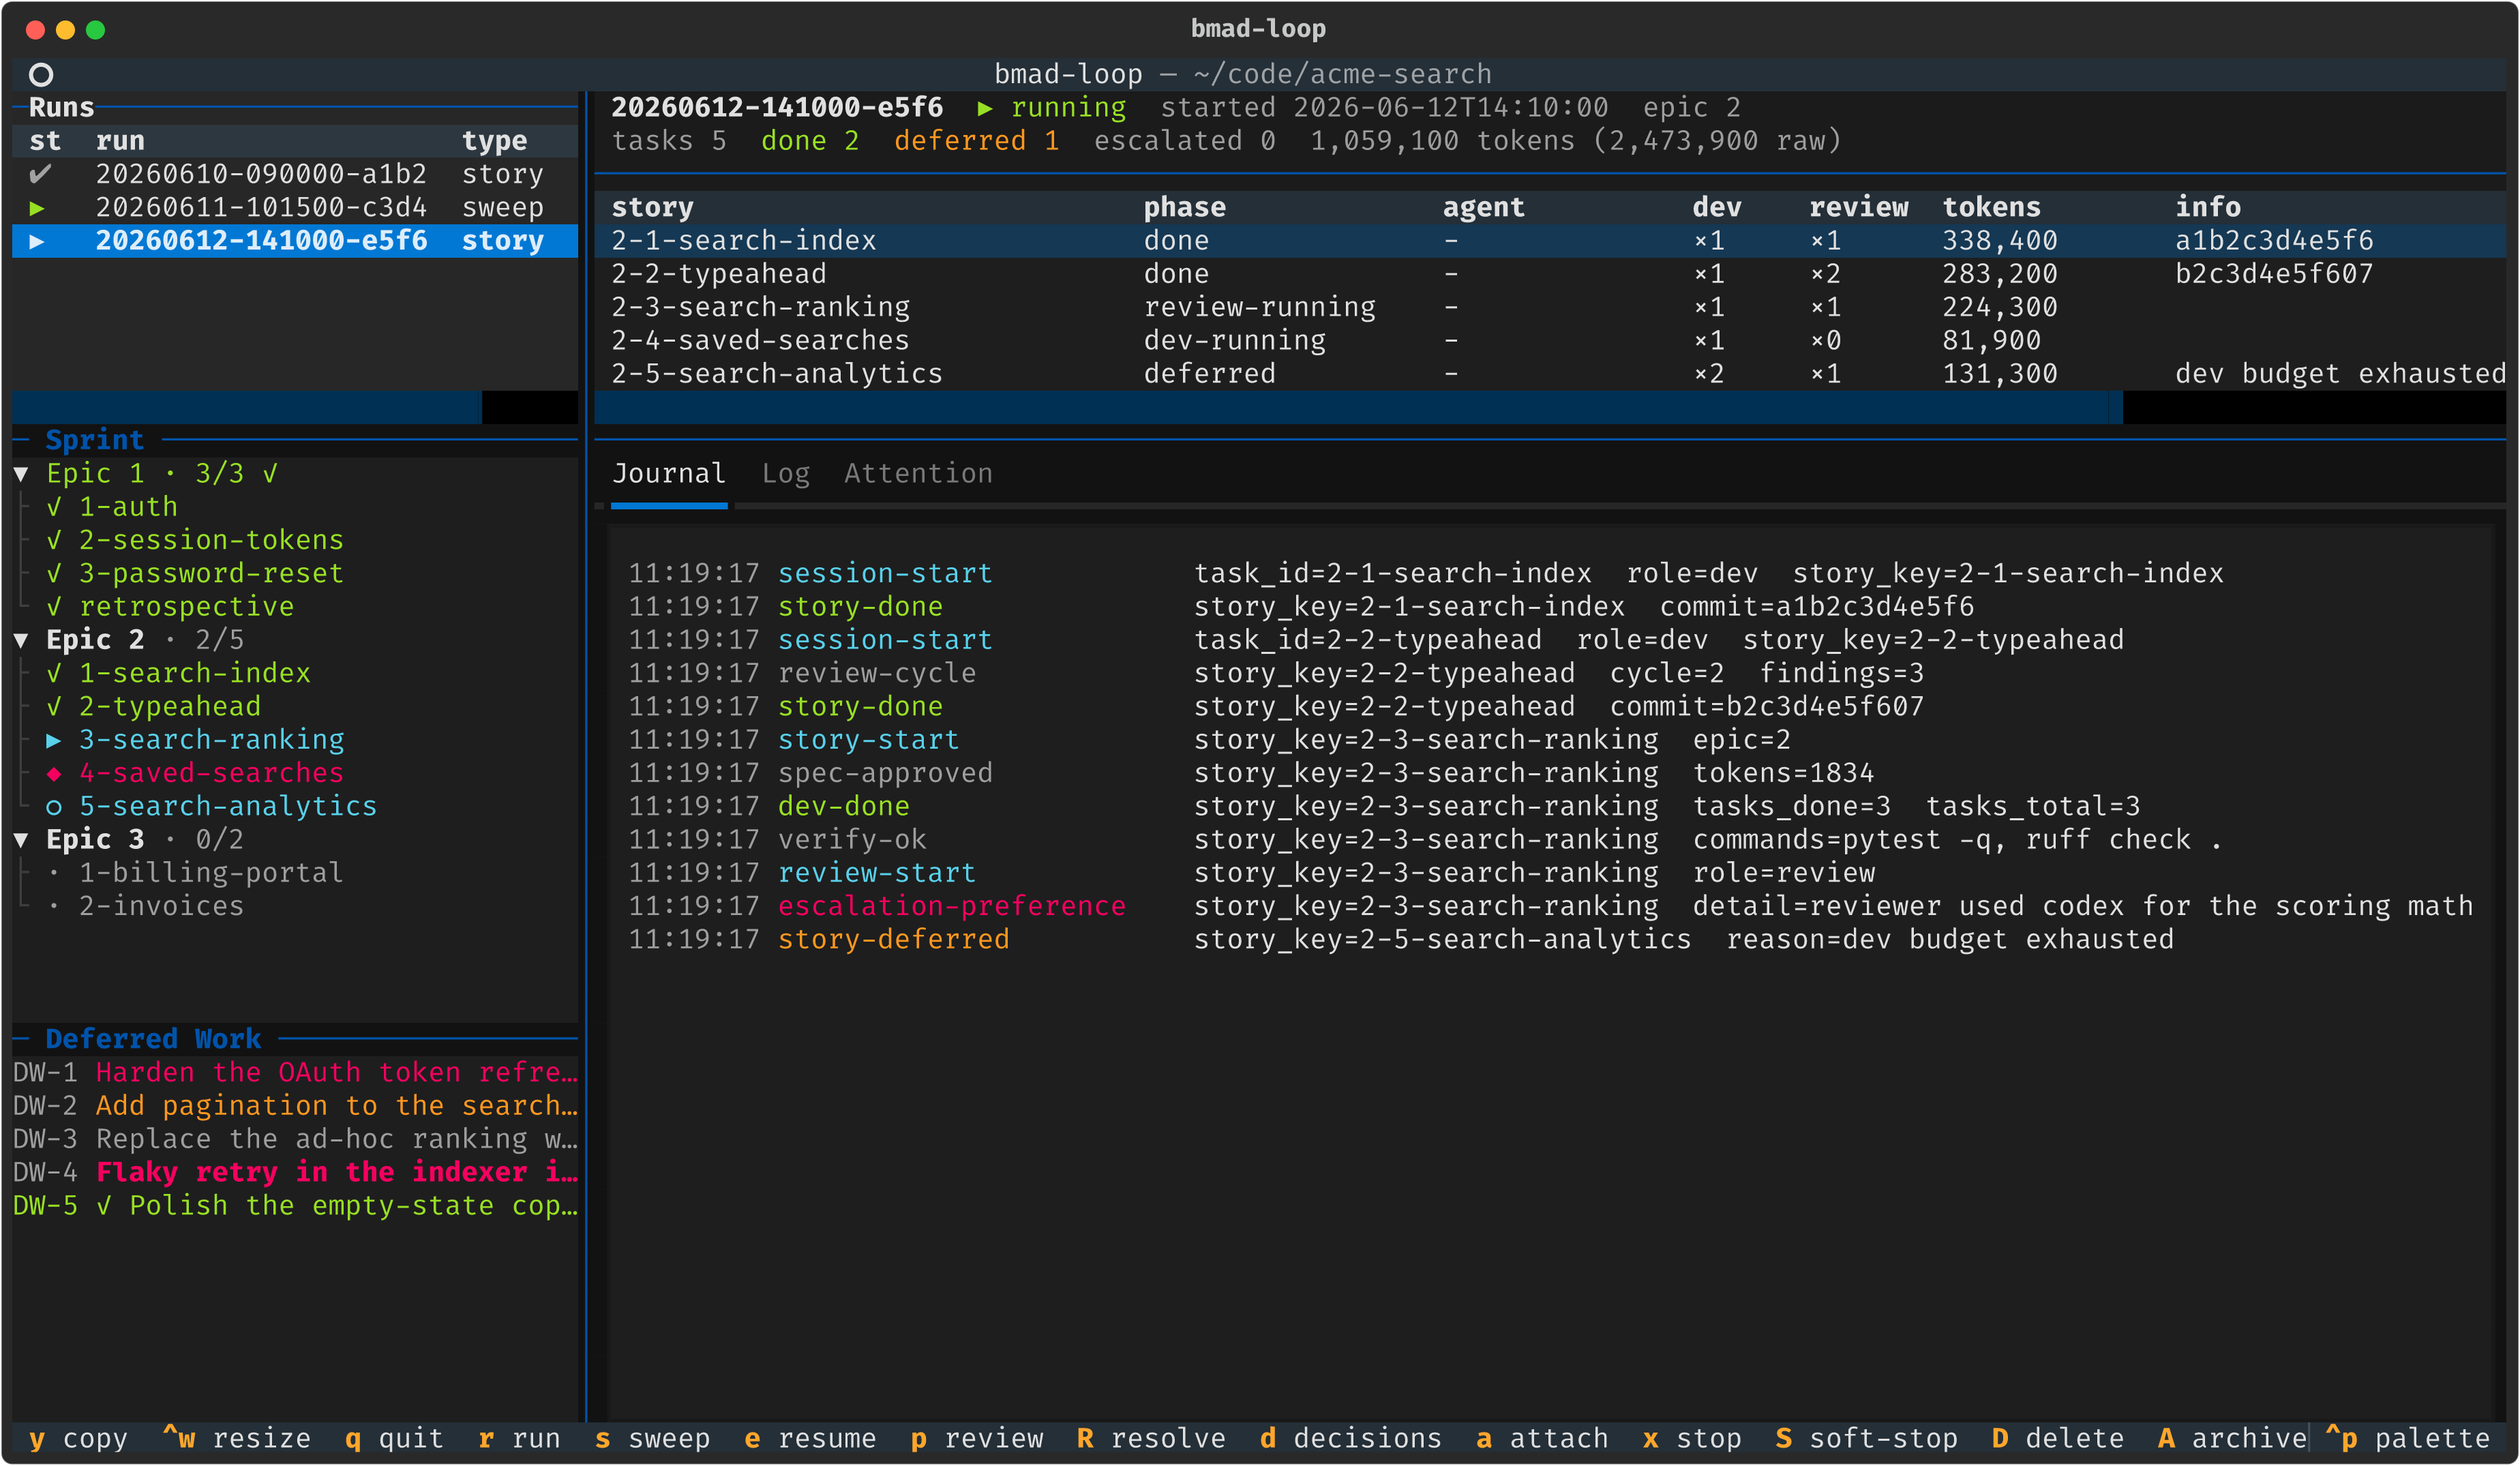Image resolution: width=2520 pixels, height=1466 pixels.
Task: Click the '^w resize' footer shortcut
Action: pyautogui.click(x=236, y=1439)
